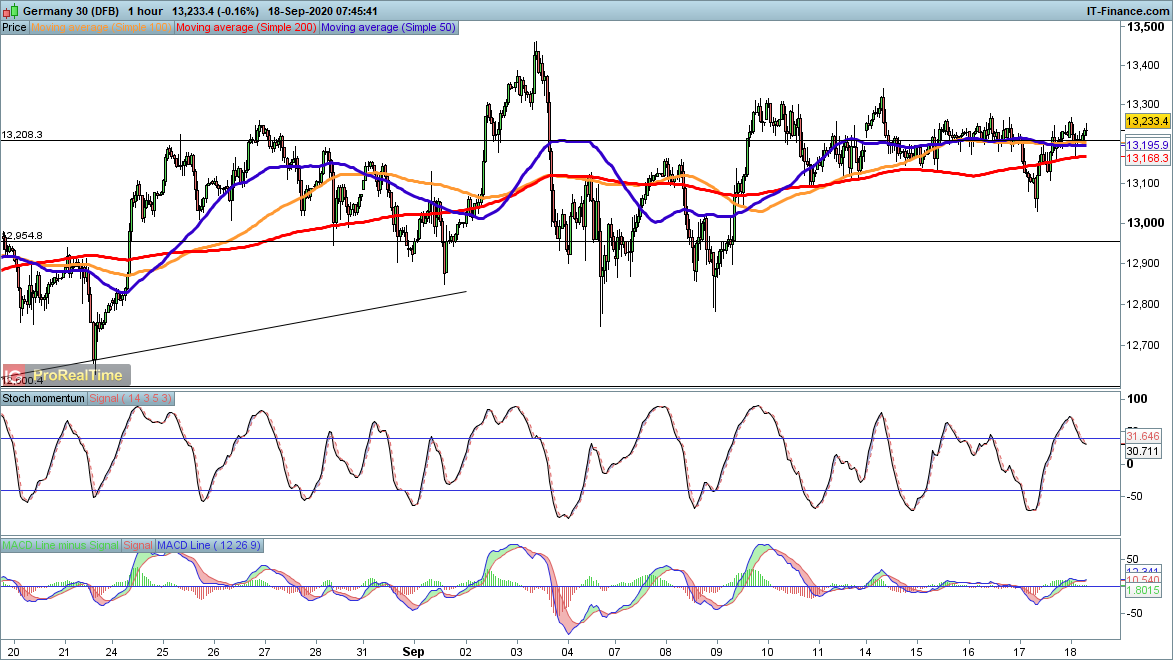The width and height of the screenshot is (1173, 660).
Task: Click the blue 13,195.9 moving average tag
Action: point(1147,145)
